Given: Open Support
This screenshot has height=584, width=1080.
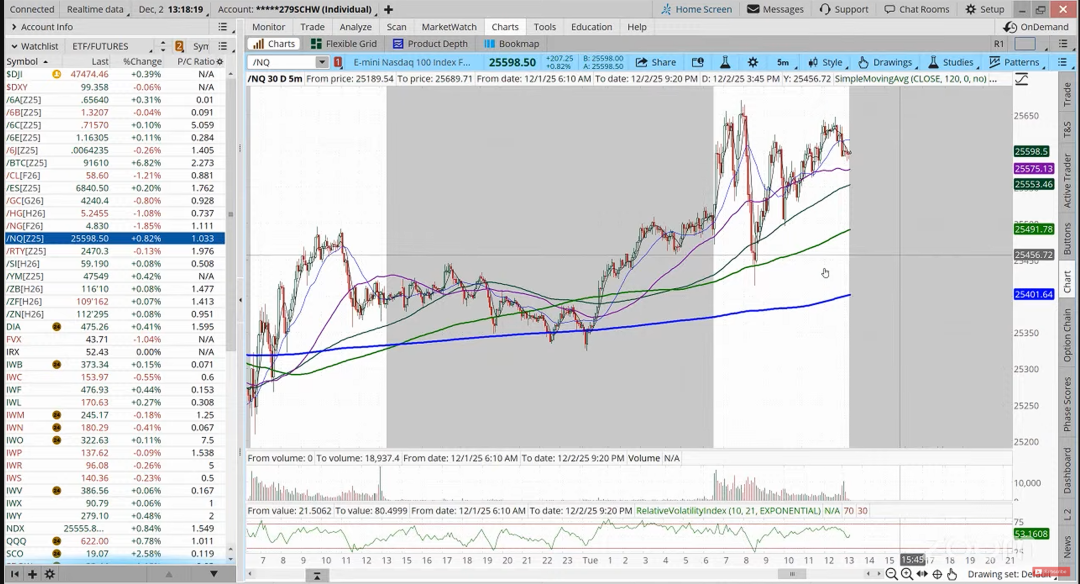Looking at the screenshot, I should 844,9.
